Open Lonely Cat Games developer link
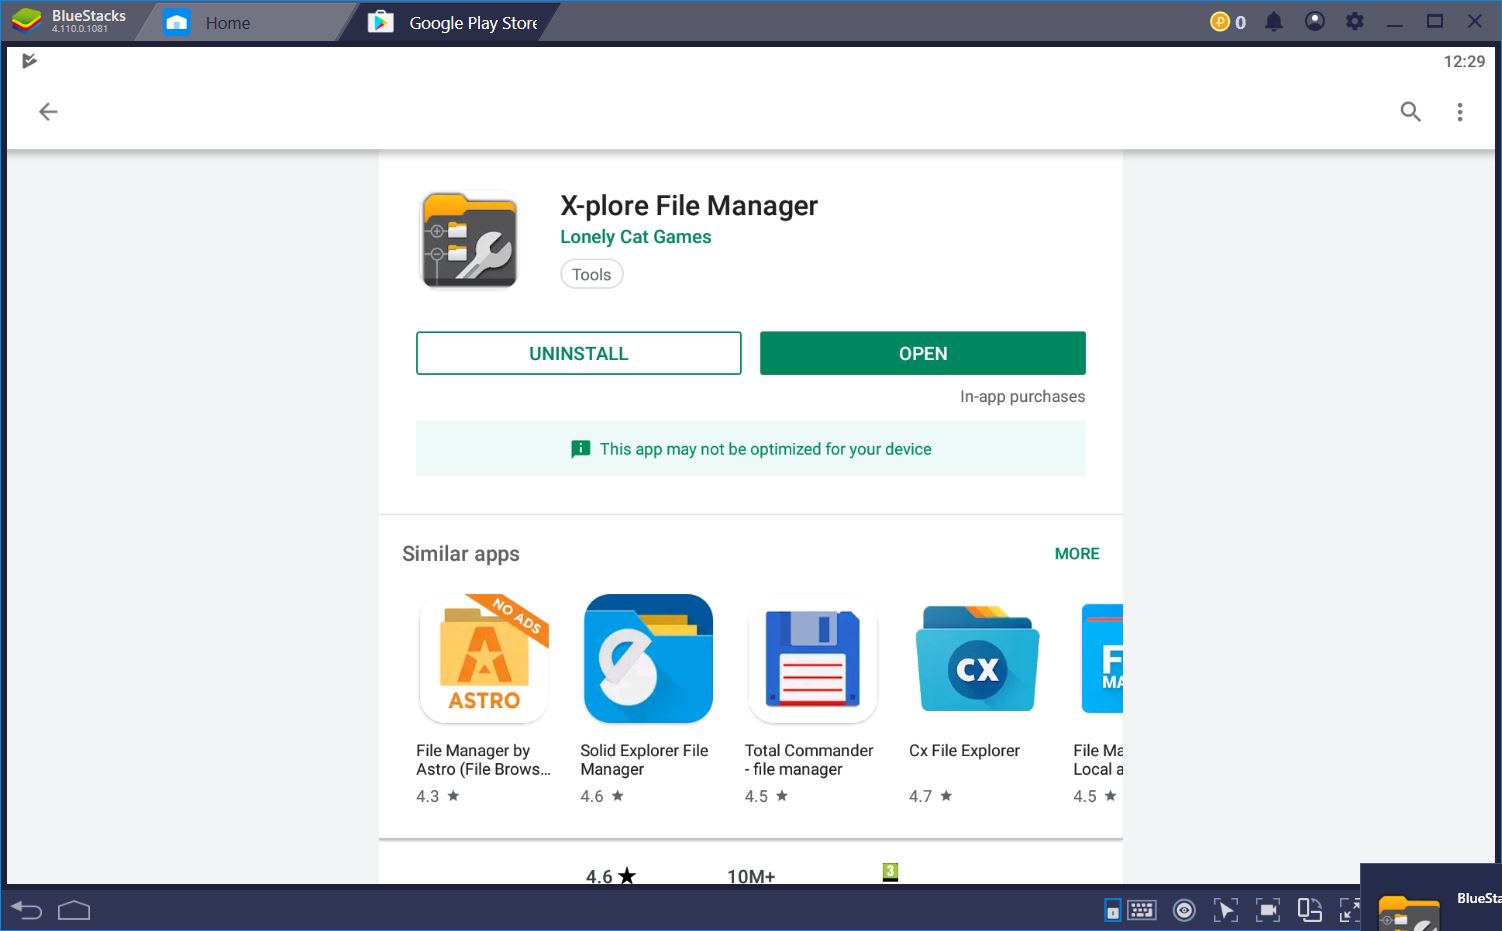Image resolution: width=1502 pixels, height=931 pixels. click(636, 237)
